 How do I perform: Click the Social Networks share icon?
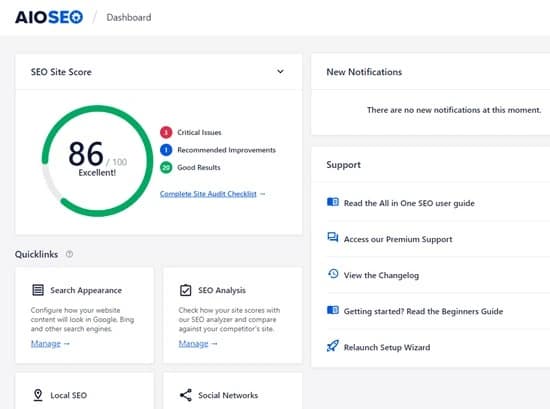point(186,395)
